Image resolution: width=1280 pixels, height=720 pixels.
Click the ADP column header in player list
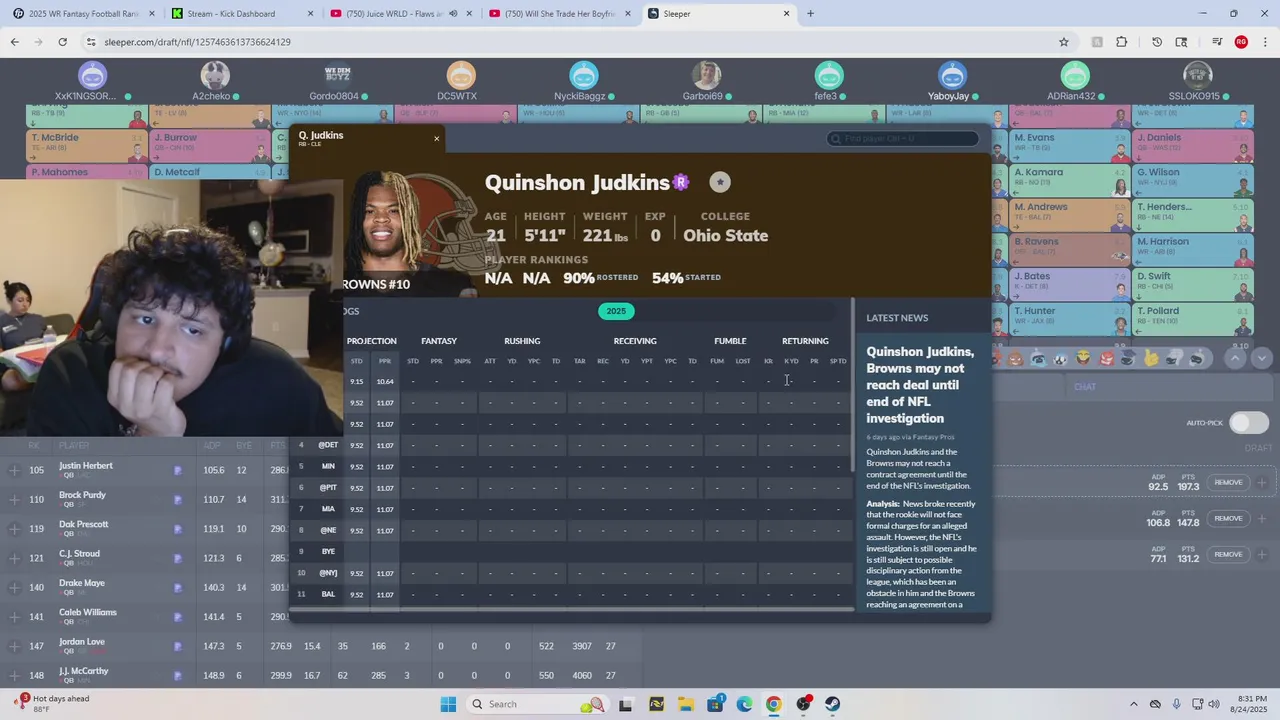tap(212, 445)
